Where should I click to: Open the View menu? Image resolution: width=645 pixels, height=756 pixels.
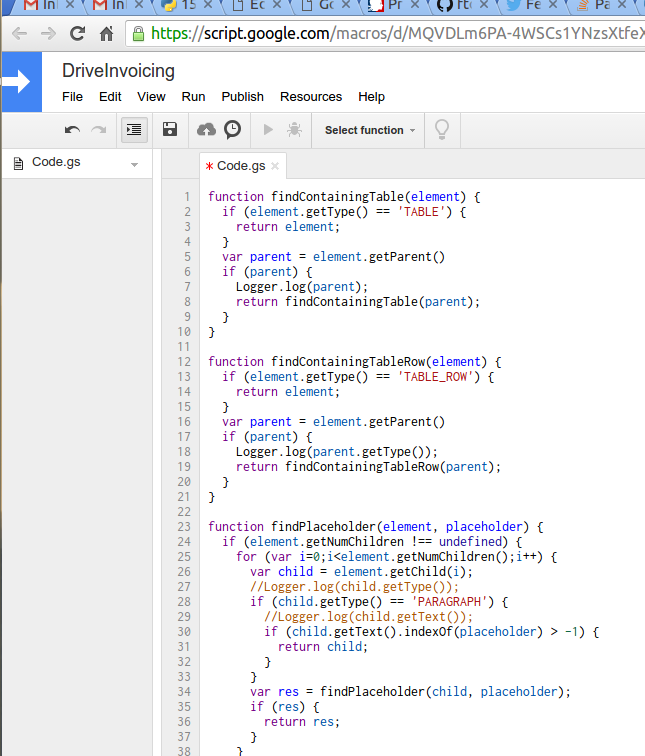coord(151,97)
